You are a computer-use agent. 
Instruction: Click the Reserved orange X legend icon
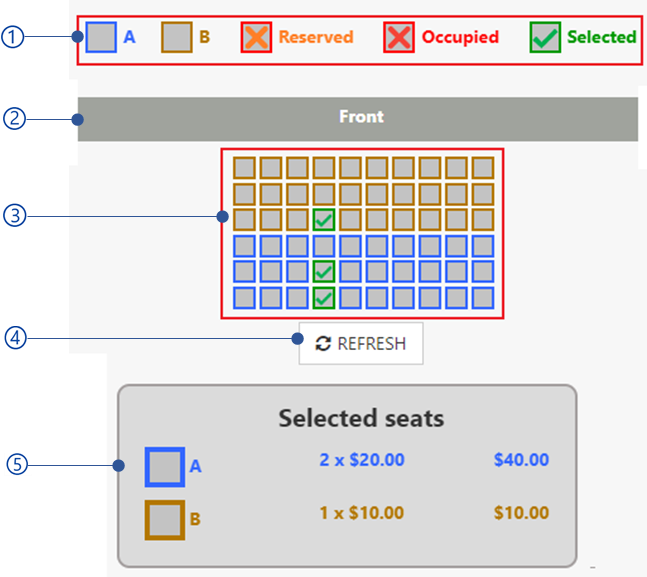click(x=257, y=38)
